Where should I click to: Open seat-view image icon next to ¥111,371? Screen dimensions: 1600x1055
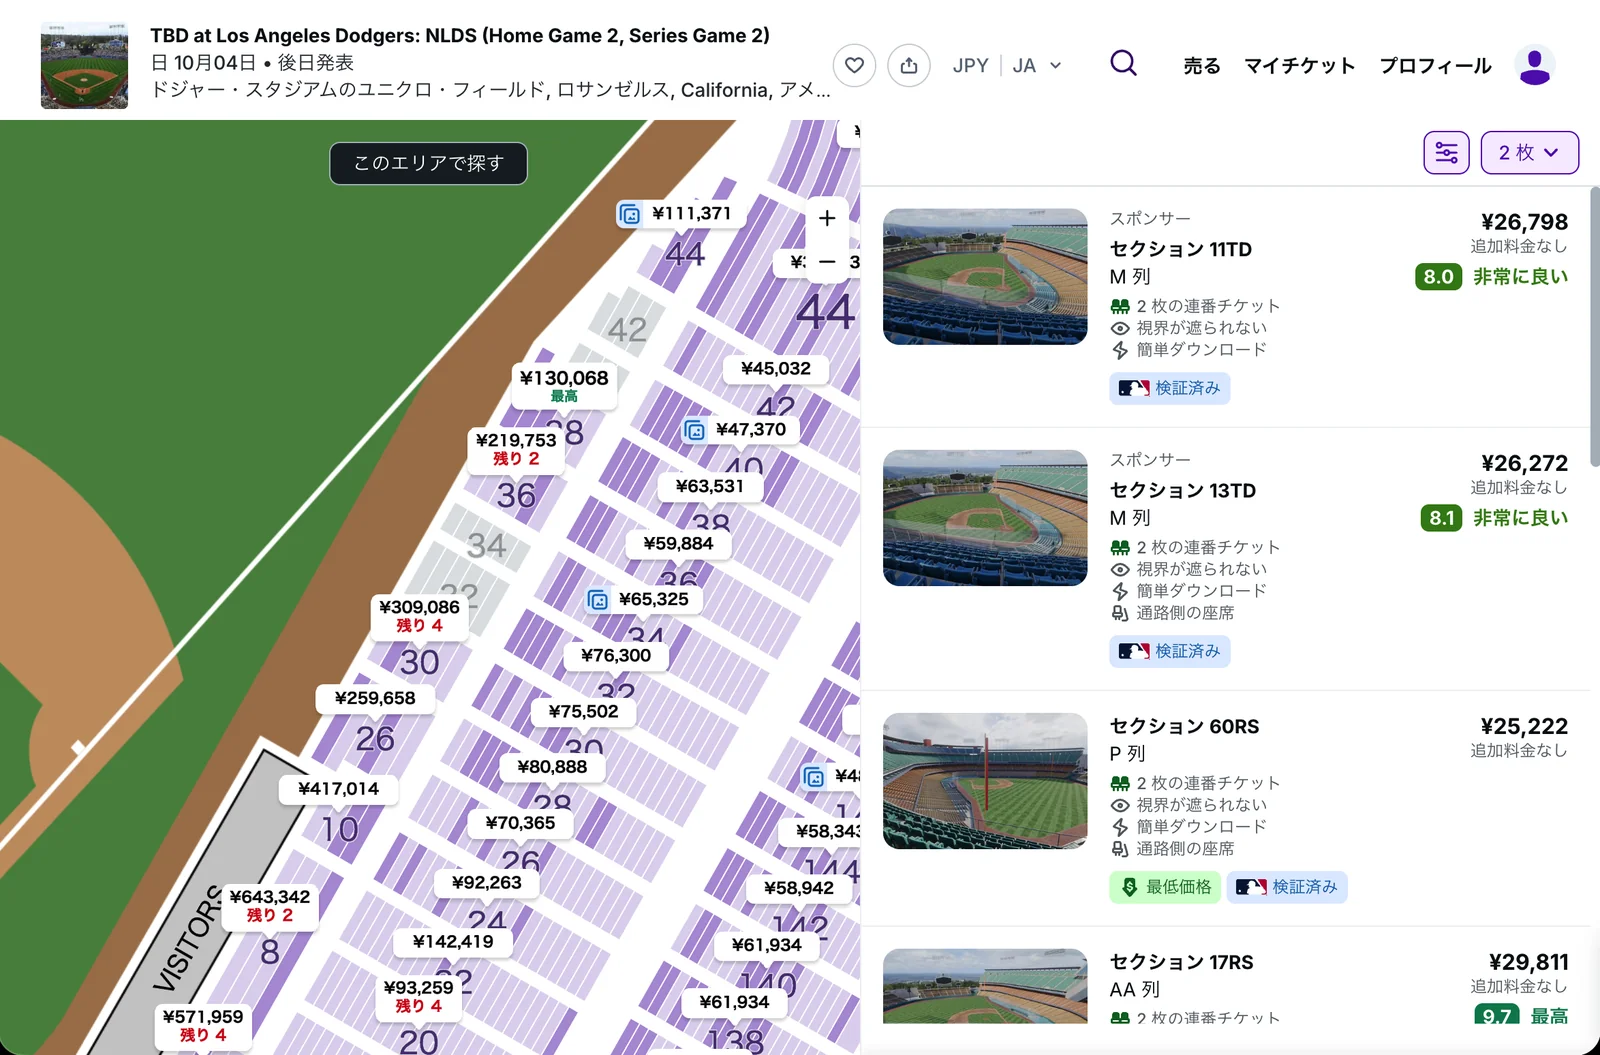630,214
